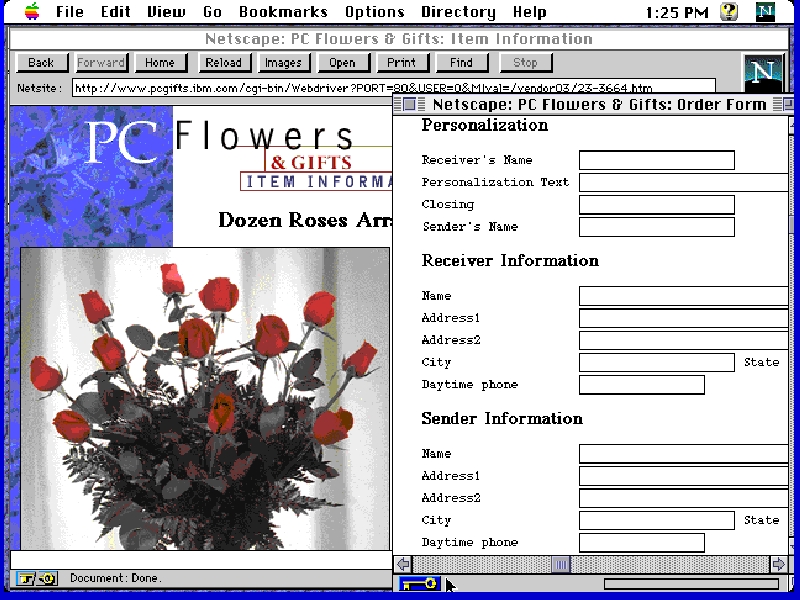Click Sender Information Daytime phone field

coord(642,542)
